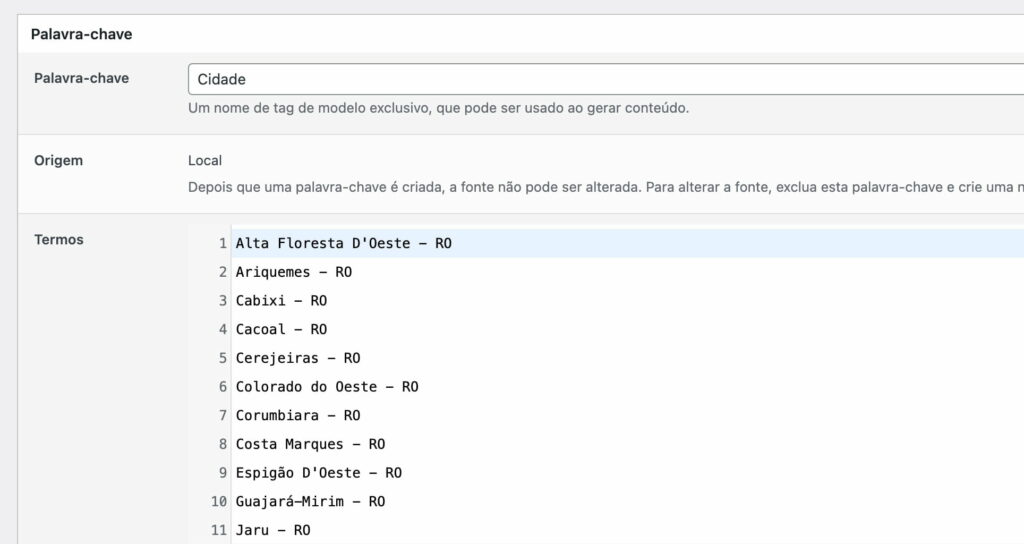Select the line 'Corumbiara – RO'
1024x544 pixels.
click(298, 416)
